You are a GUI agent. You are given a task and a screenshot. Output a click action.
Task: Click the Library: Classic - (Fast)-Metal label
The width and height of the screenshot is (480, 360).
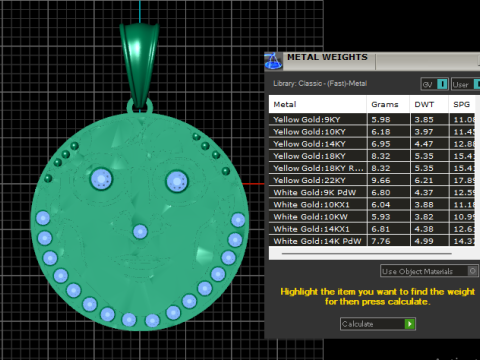[320, 83]
